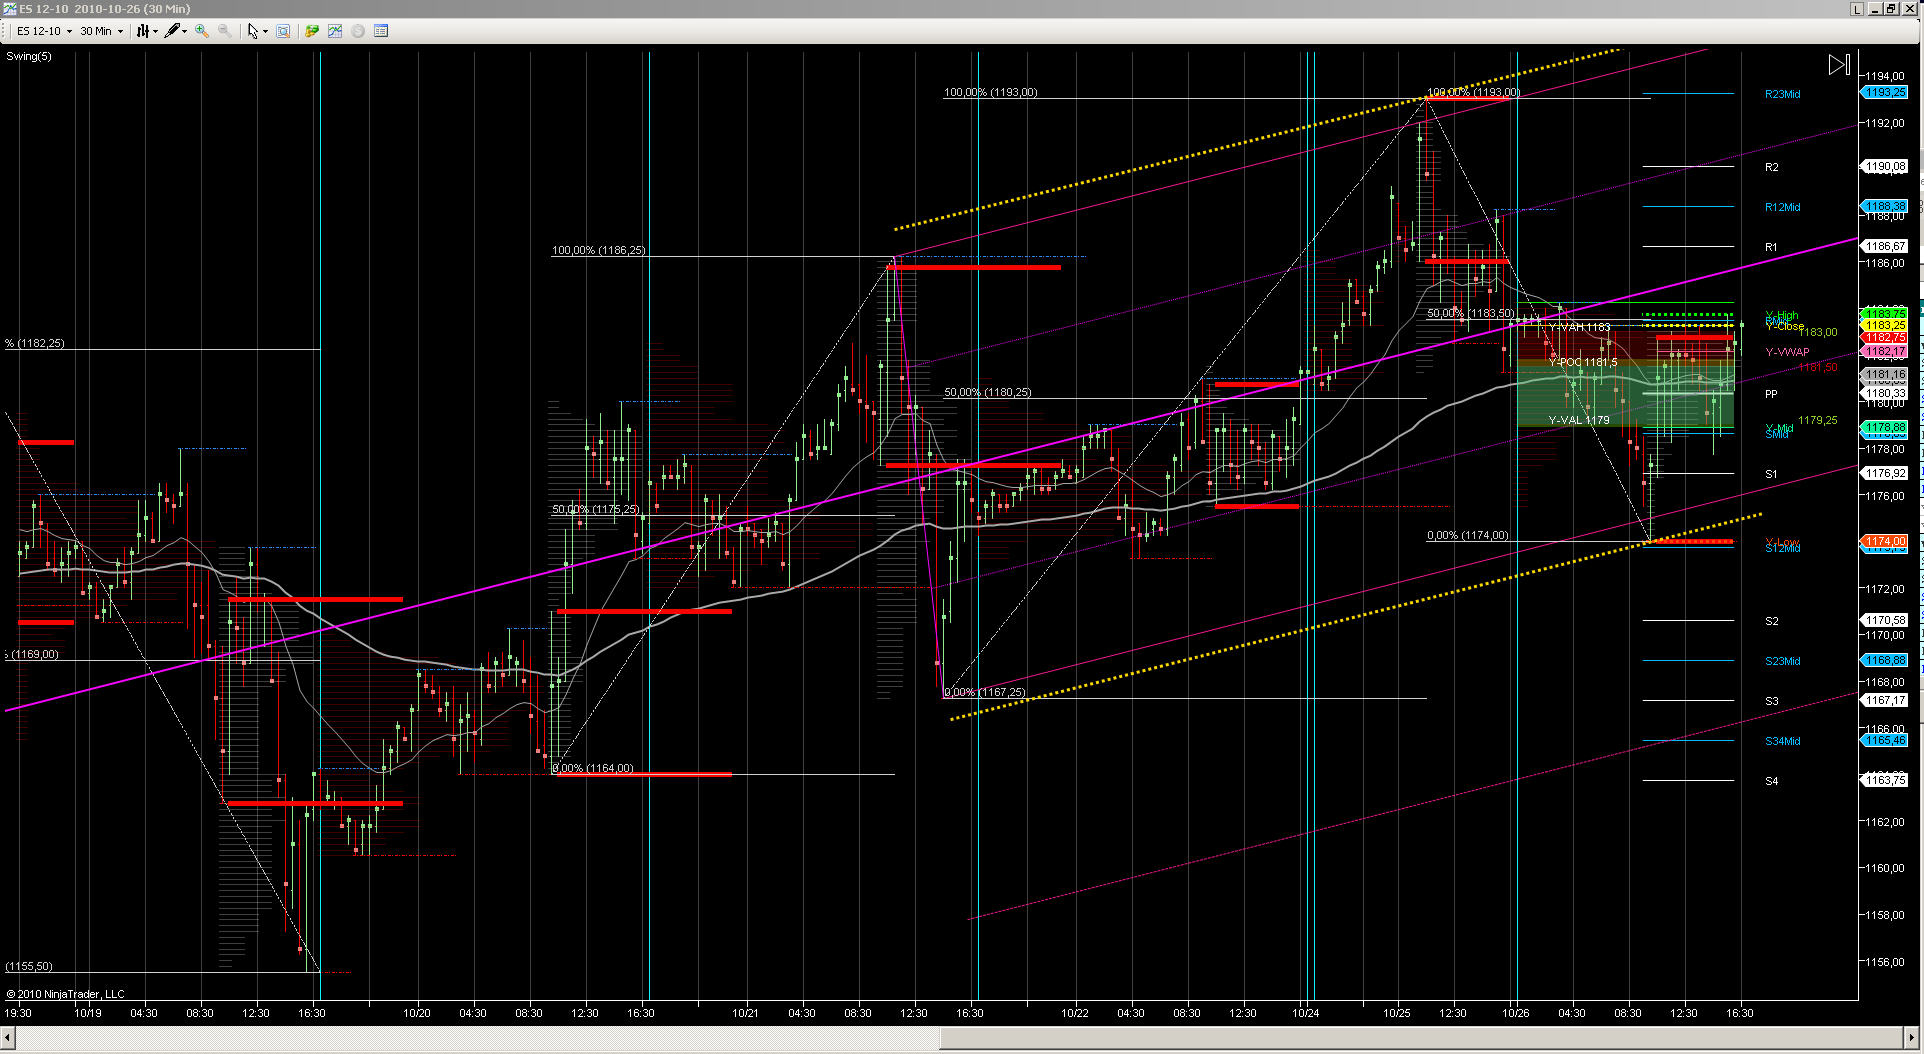1924x1054 pixels.
Task: Click the S34Mid pivot label
Action: coord(1782,741)
